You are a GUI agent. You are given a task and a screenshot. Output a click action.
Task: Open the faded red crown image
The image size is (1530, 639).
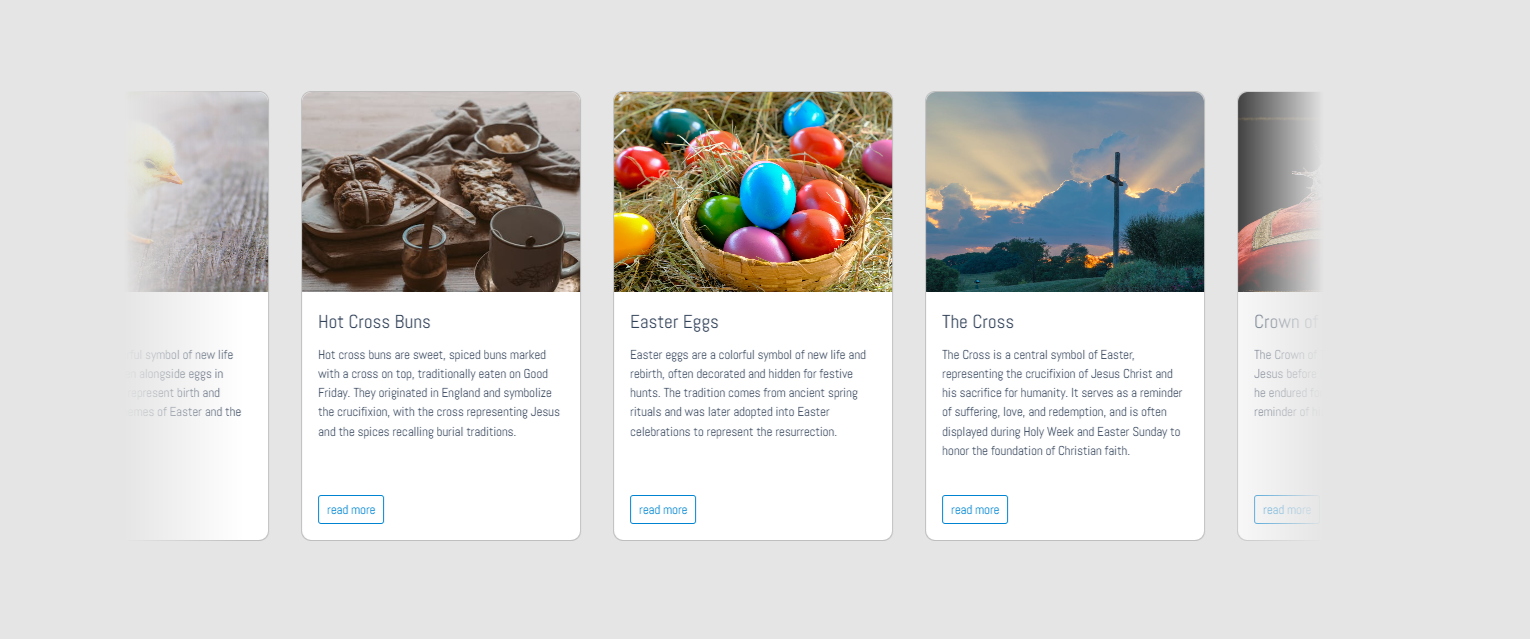(x=1280, y=192)
